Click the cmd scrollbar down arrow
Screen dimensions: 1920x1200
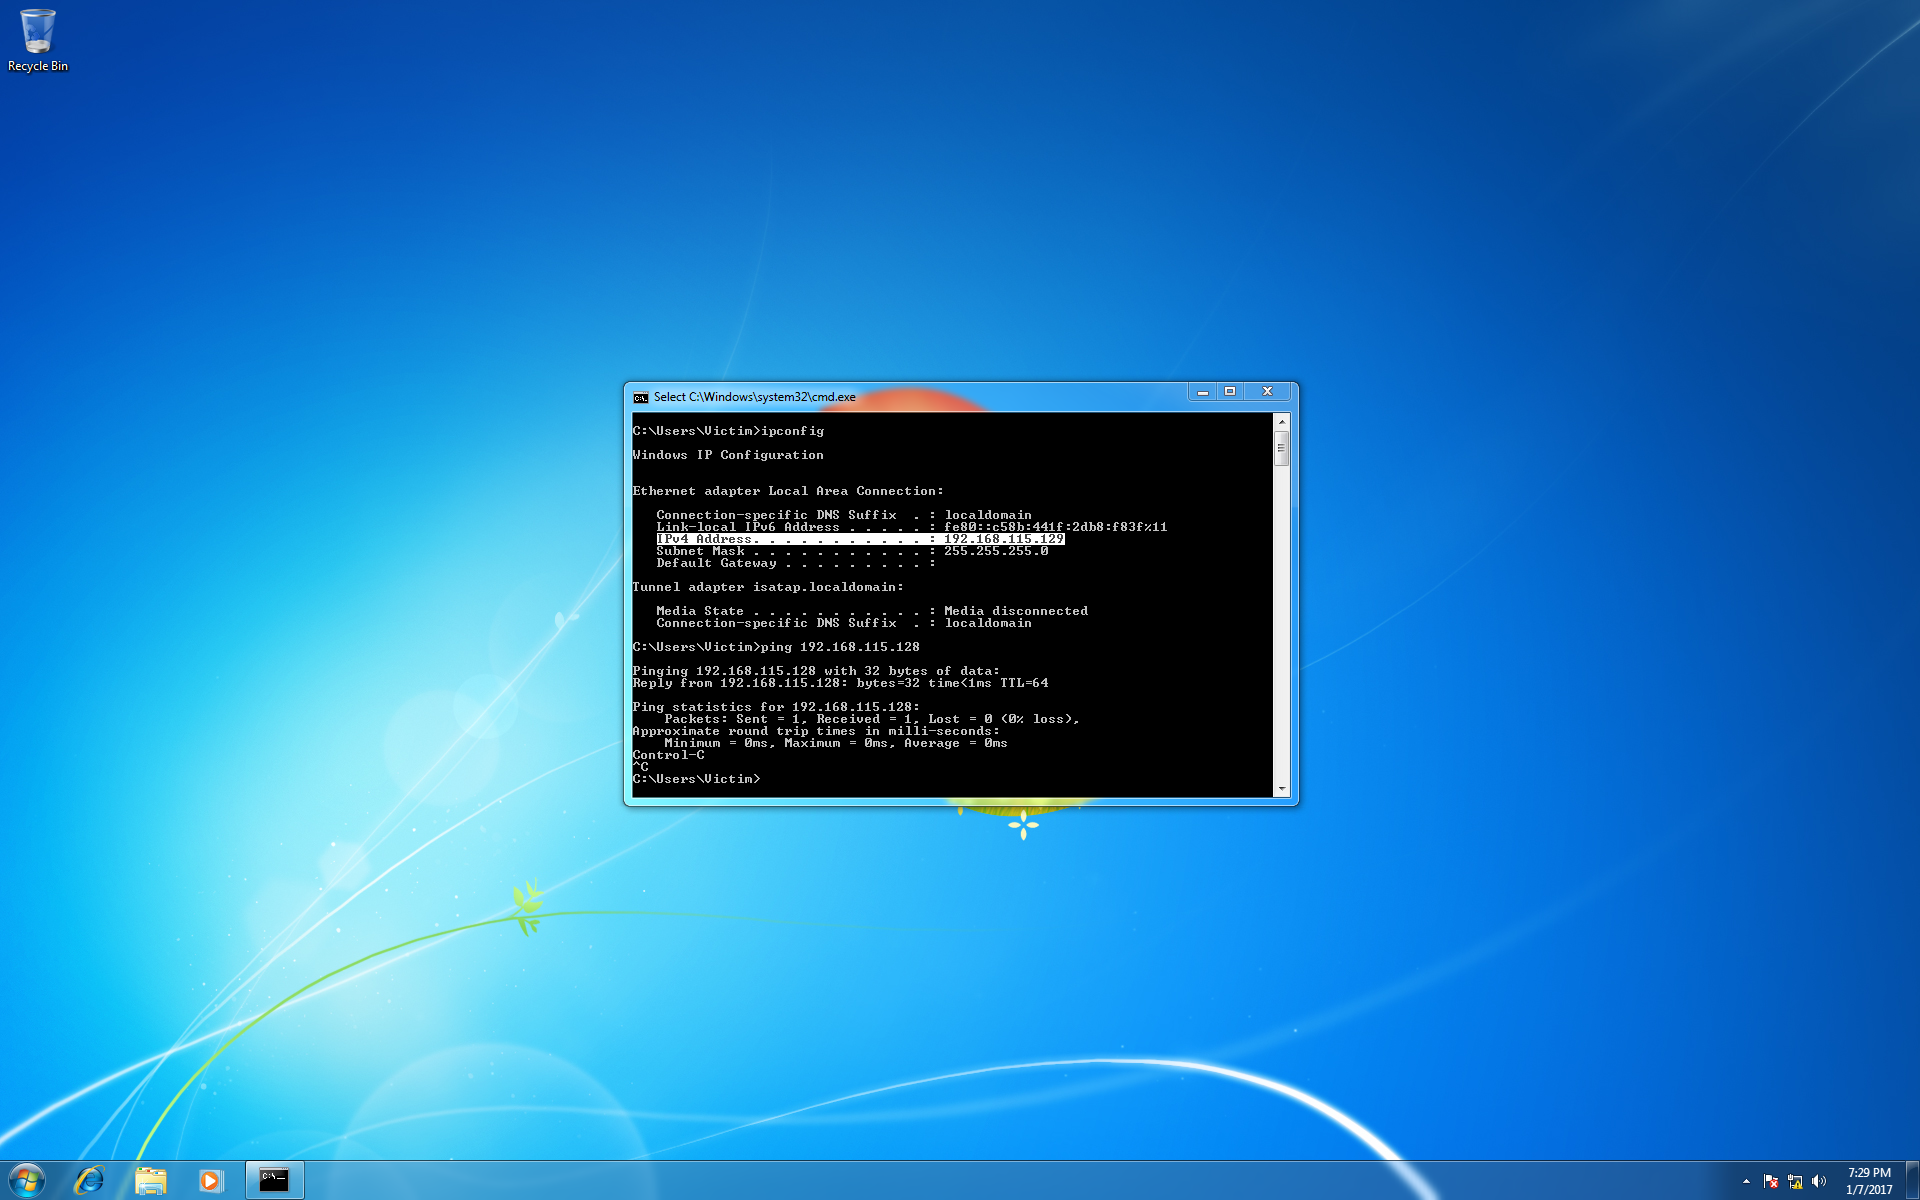tap(1281, 789)
